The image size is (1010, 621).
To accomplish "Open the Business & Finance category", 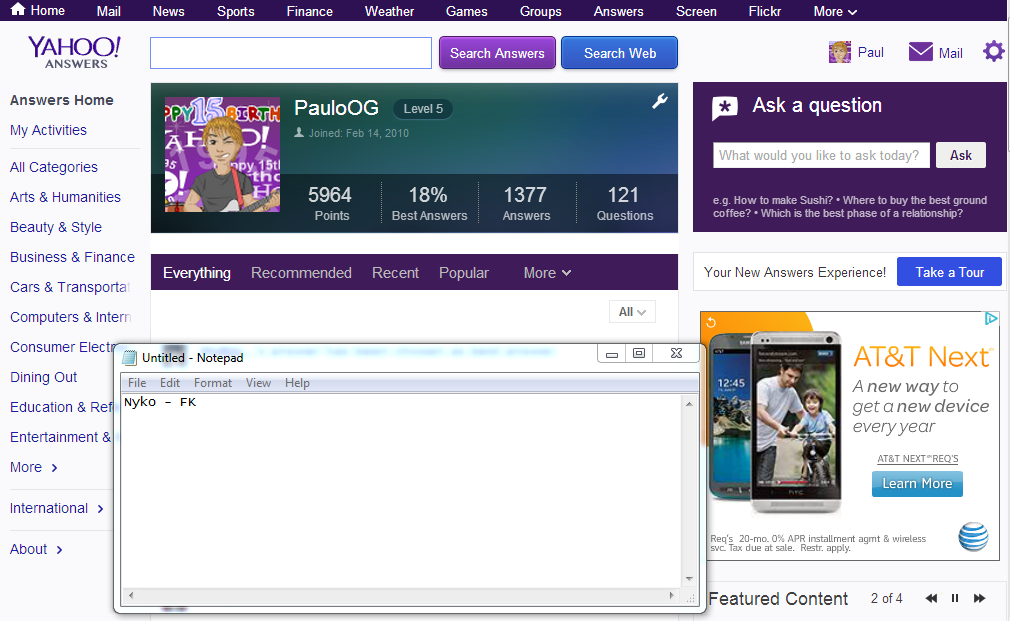I will click(72, 257).
